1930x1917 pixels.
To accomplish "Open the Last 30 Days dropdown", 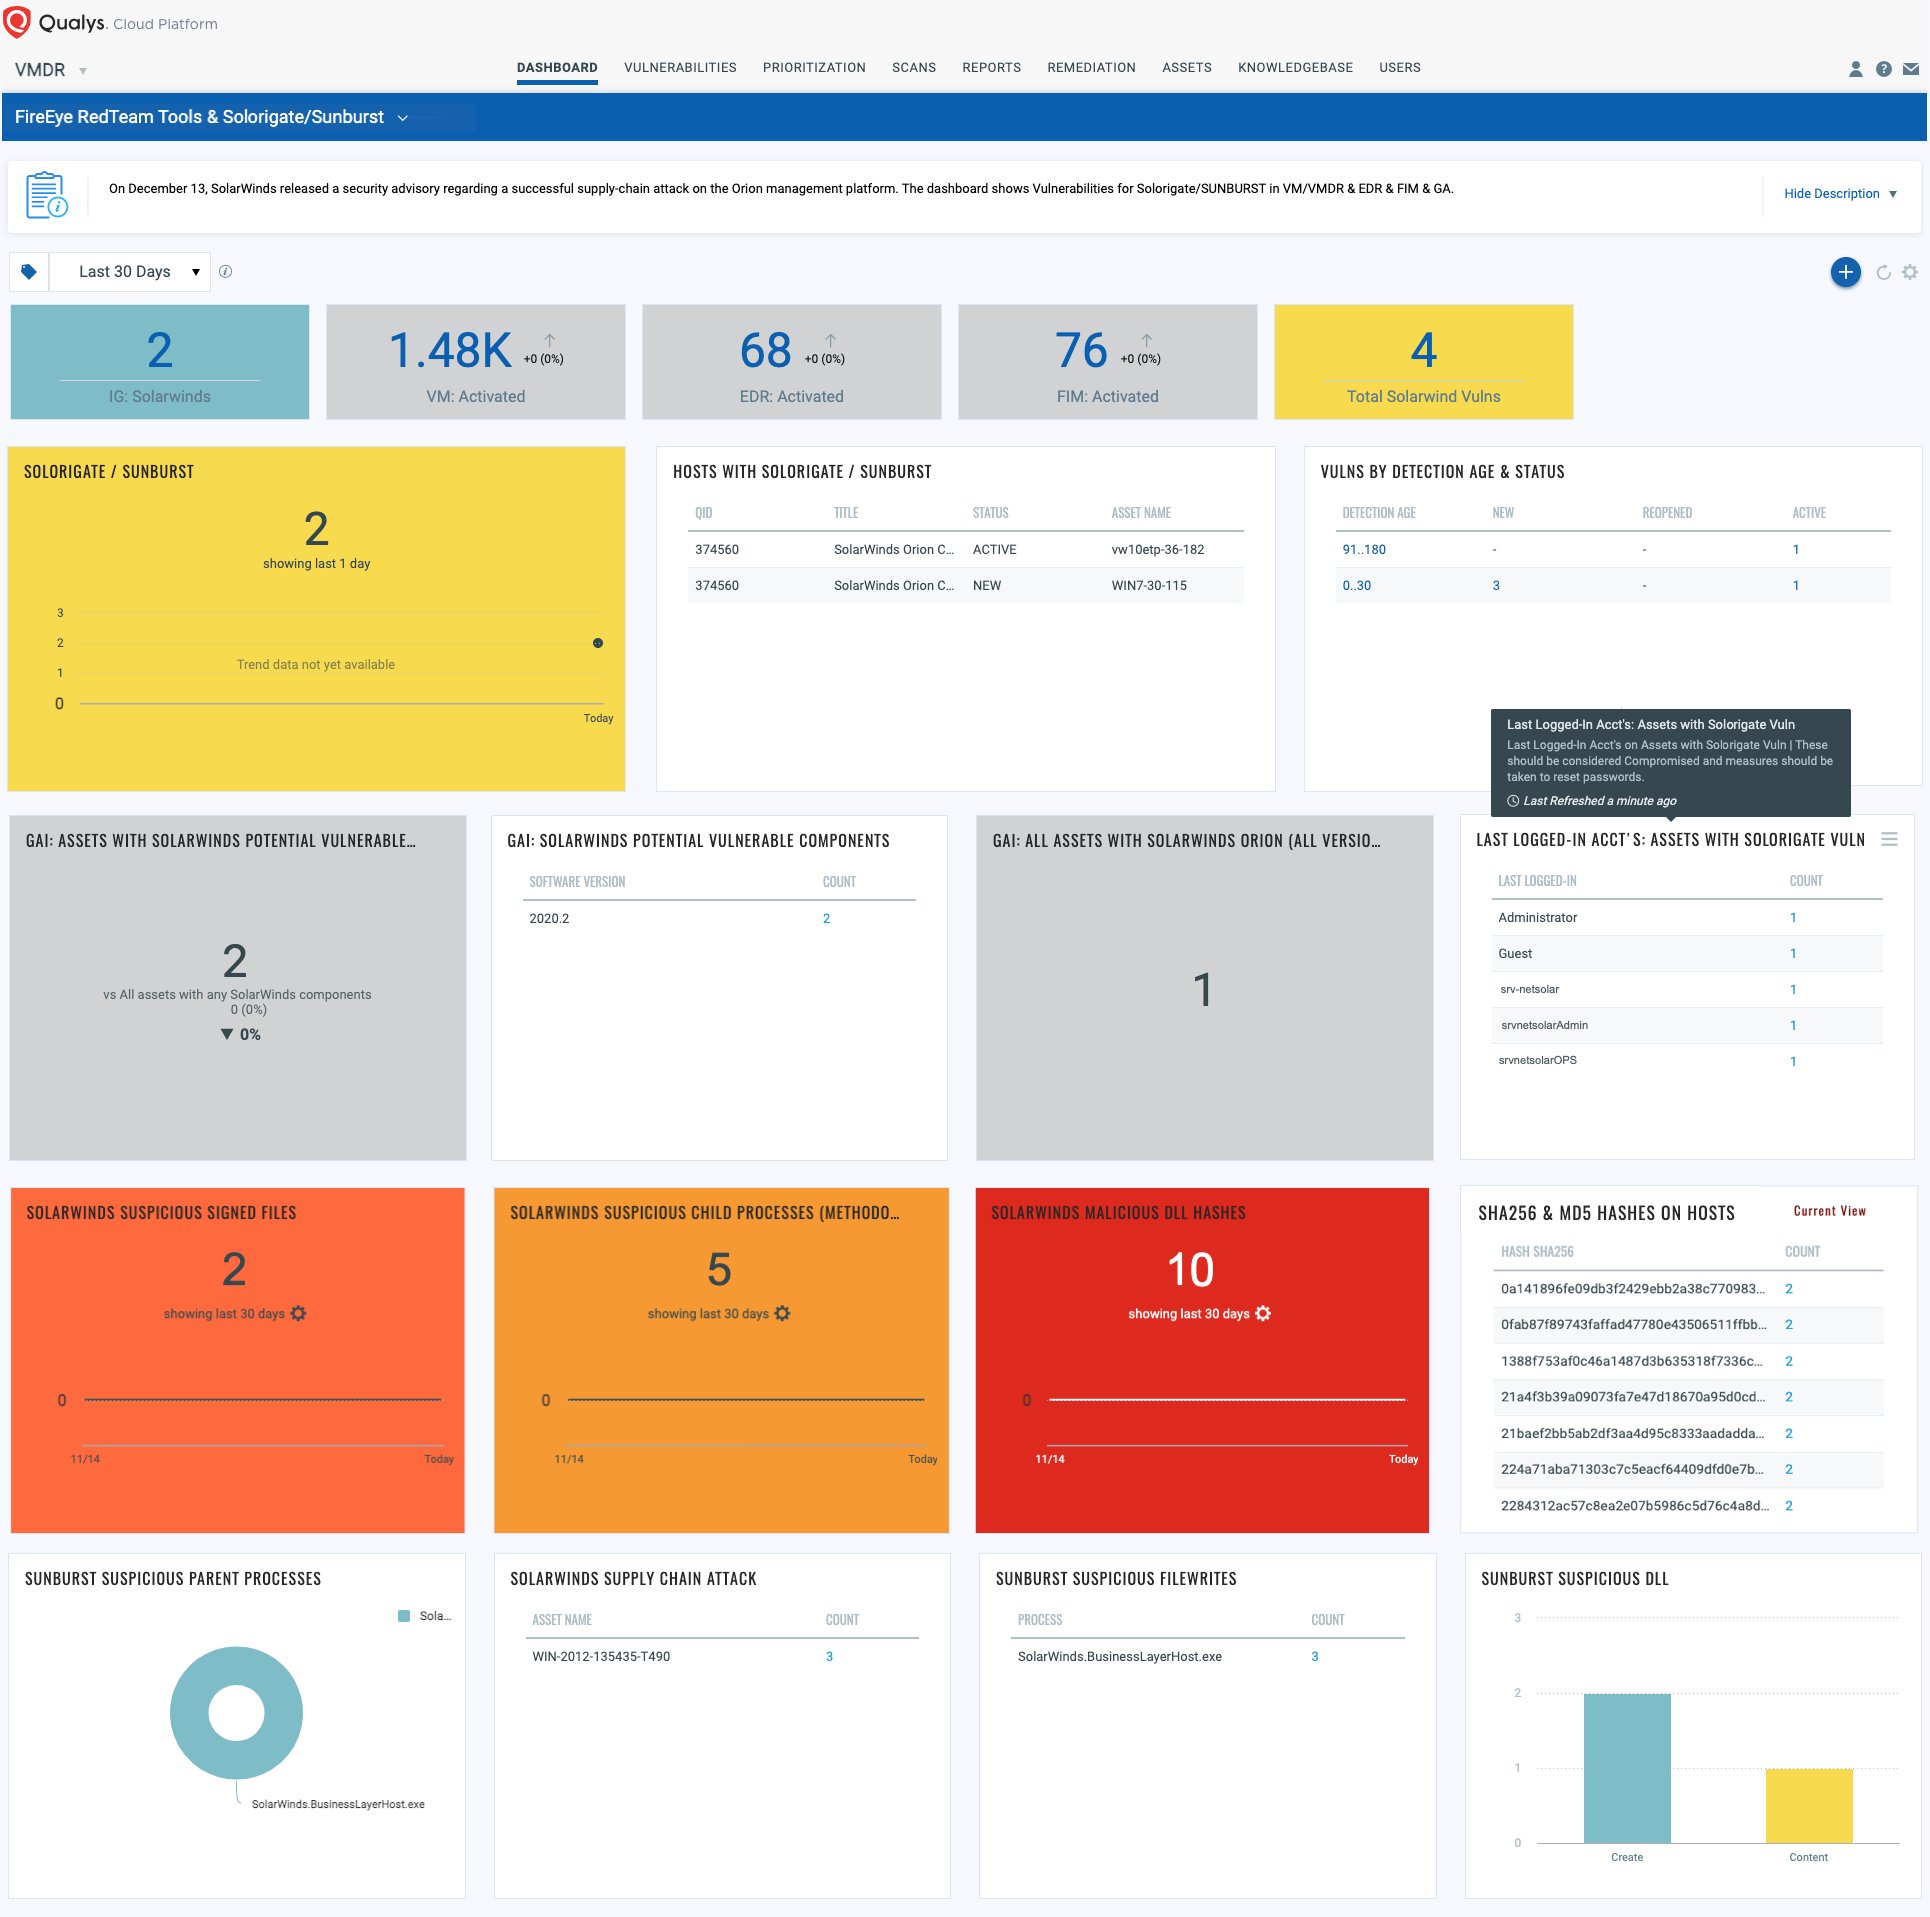I will pos(129,271).
